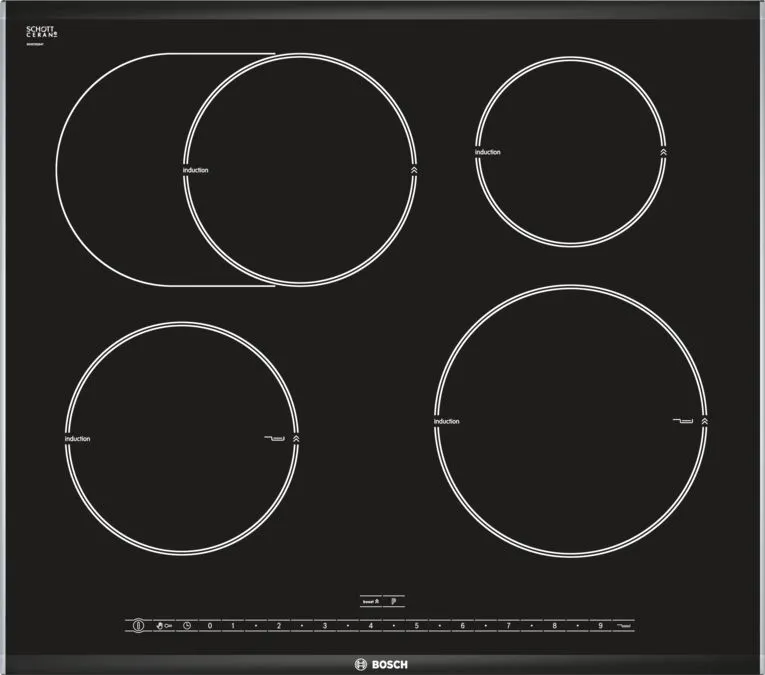The width and height of the screenshot is (765, 675).
Task: Click double chevron on bottom-right zone
Action: tap(705, 421)
